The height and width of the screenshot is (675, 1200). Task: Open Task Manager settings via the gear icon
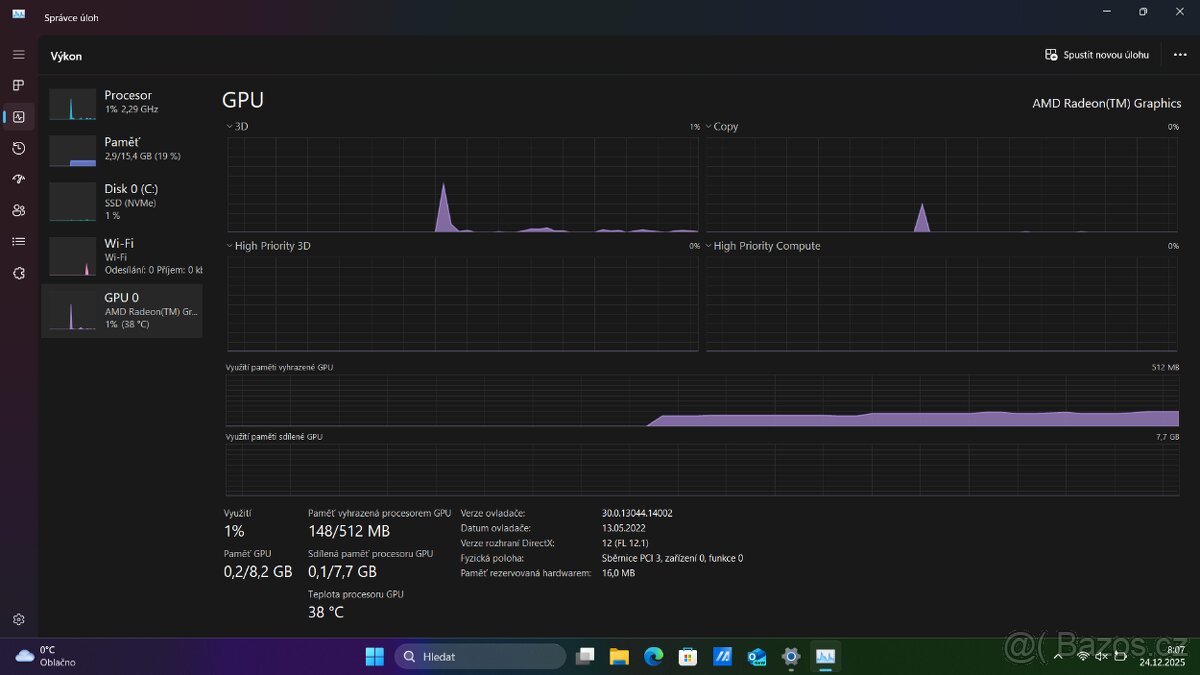18,618
